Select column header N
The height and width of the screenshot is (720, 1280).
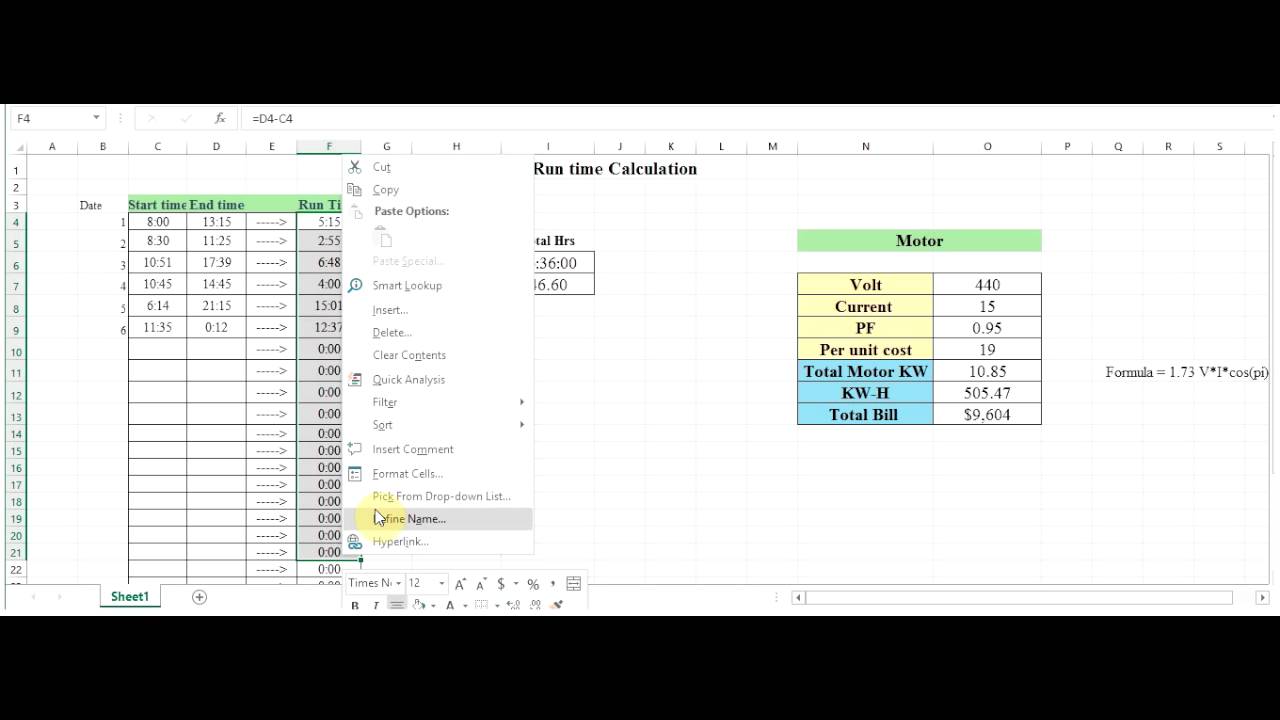coord(865,147)
